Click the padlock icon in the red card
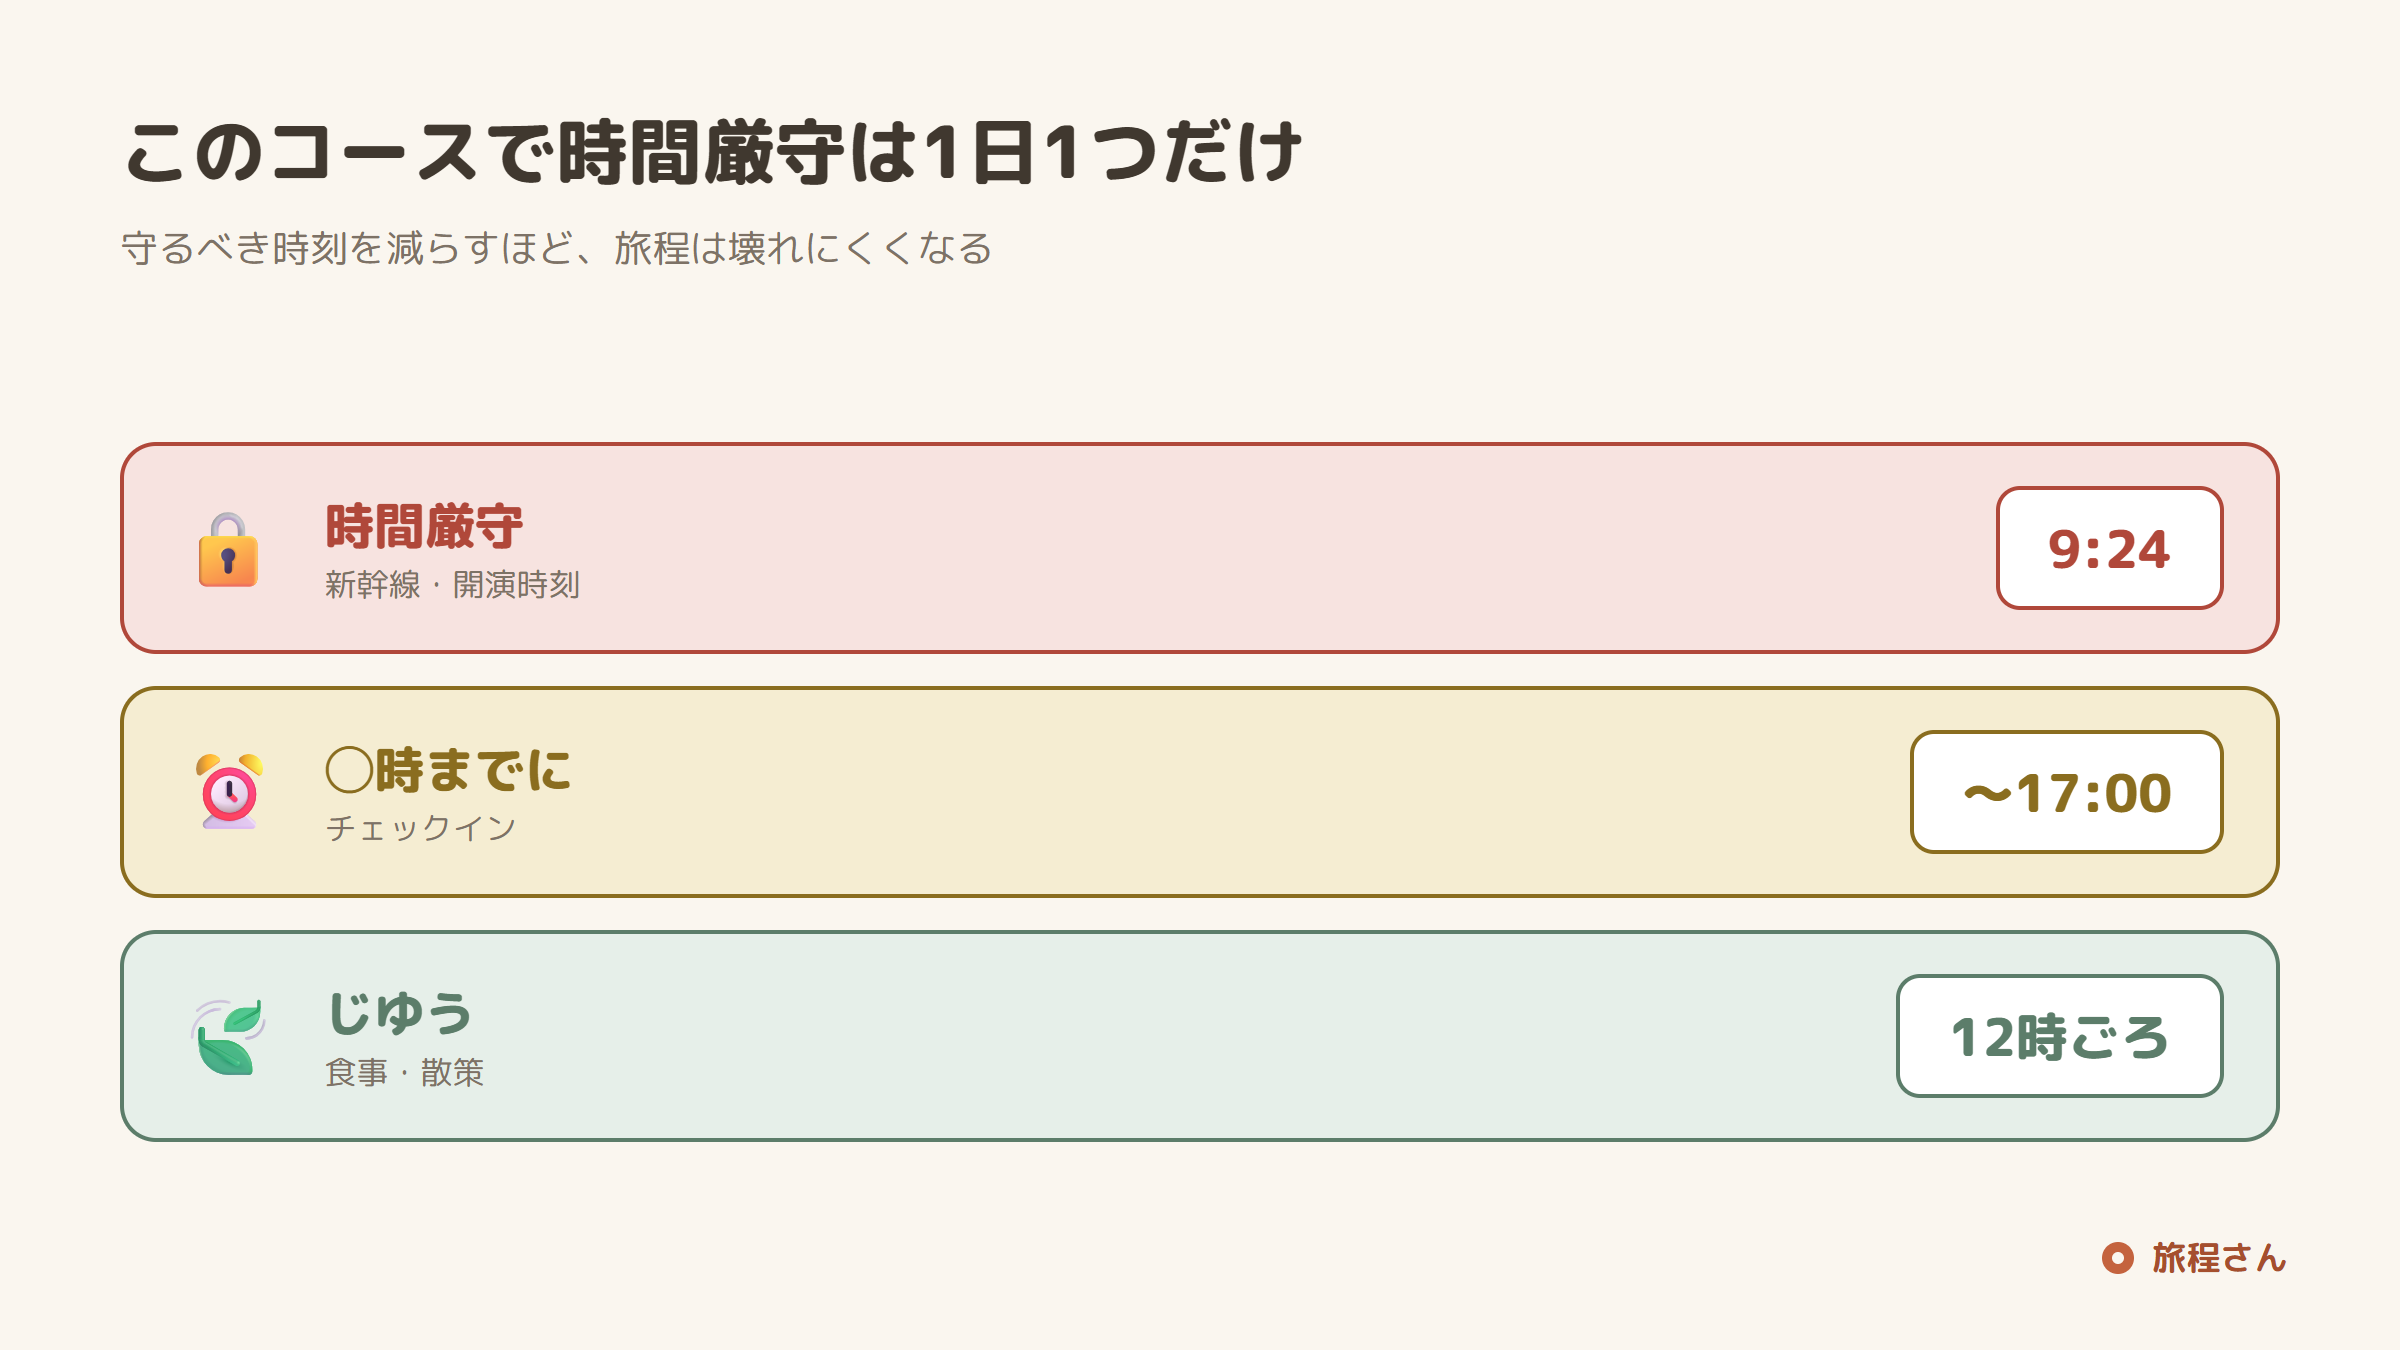 click(x=228, y=549)
